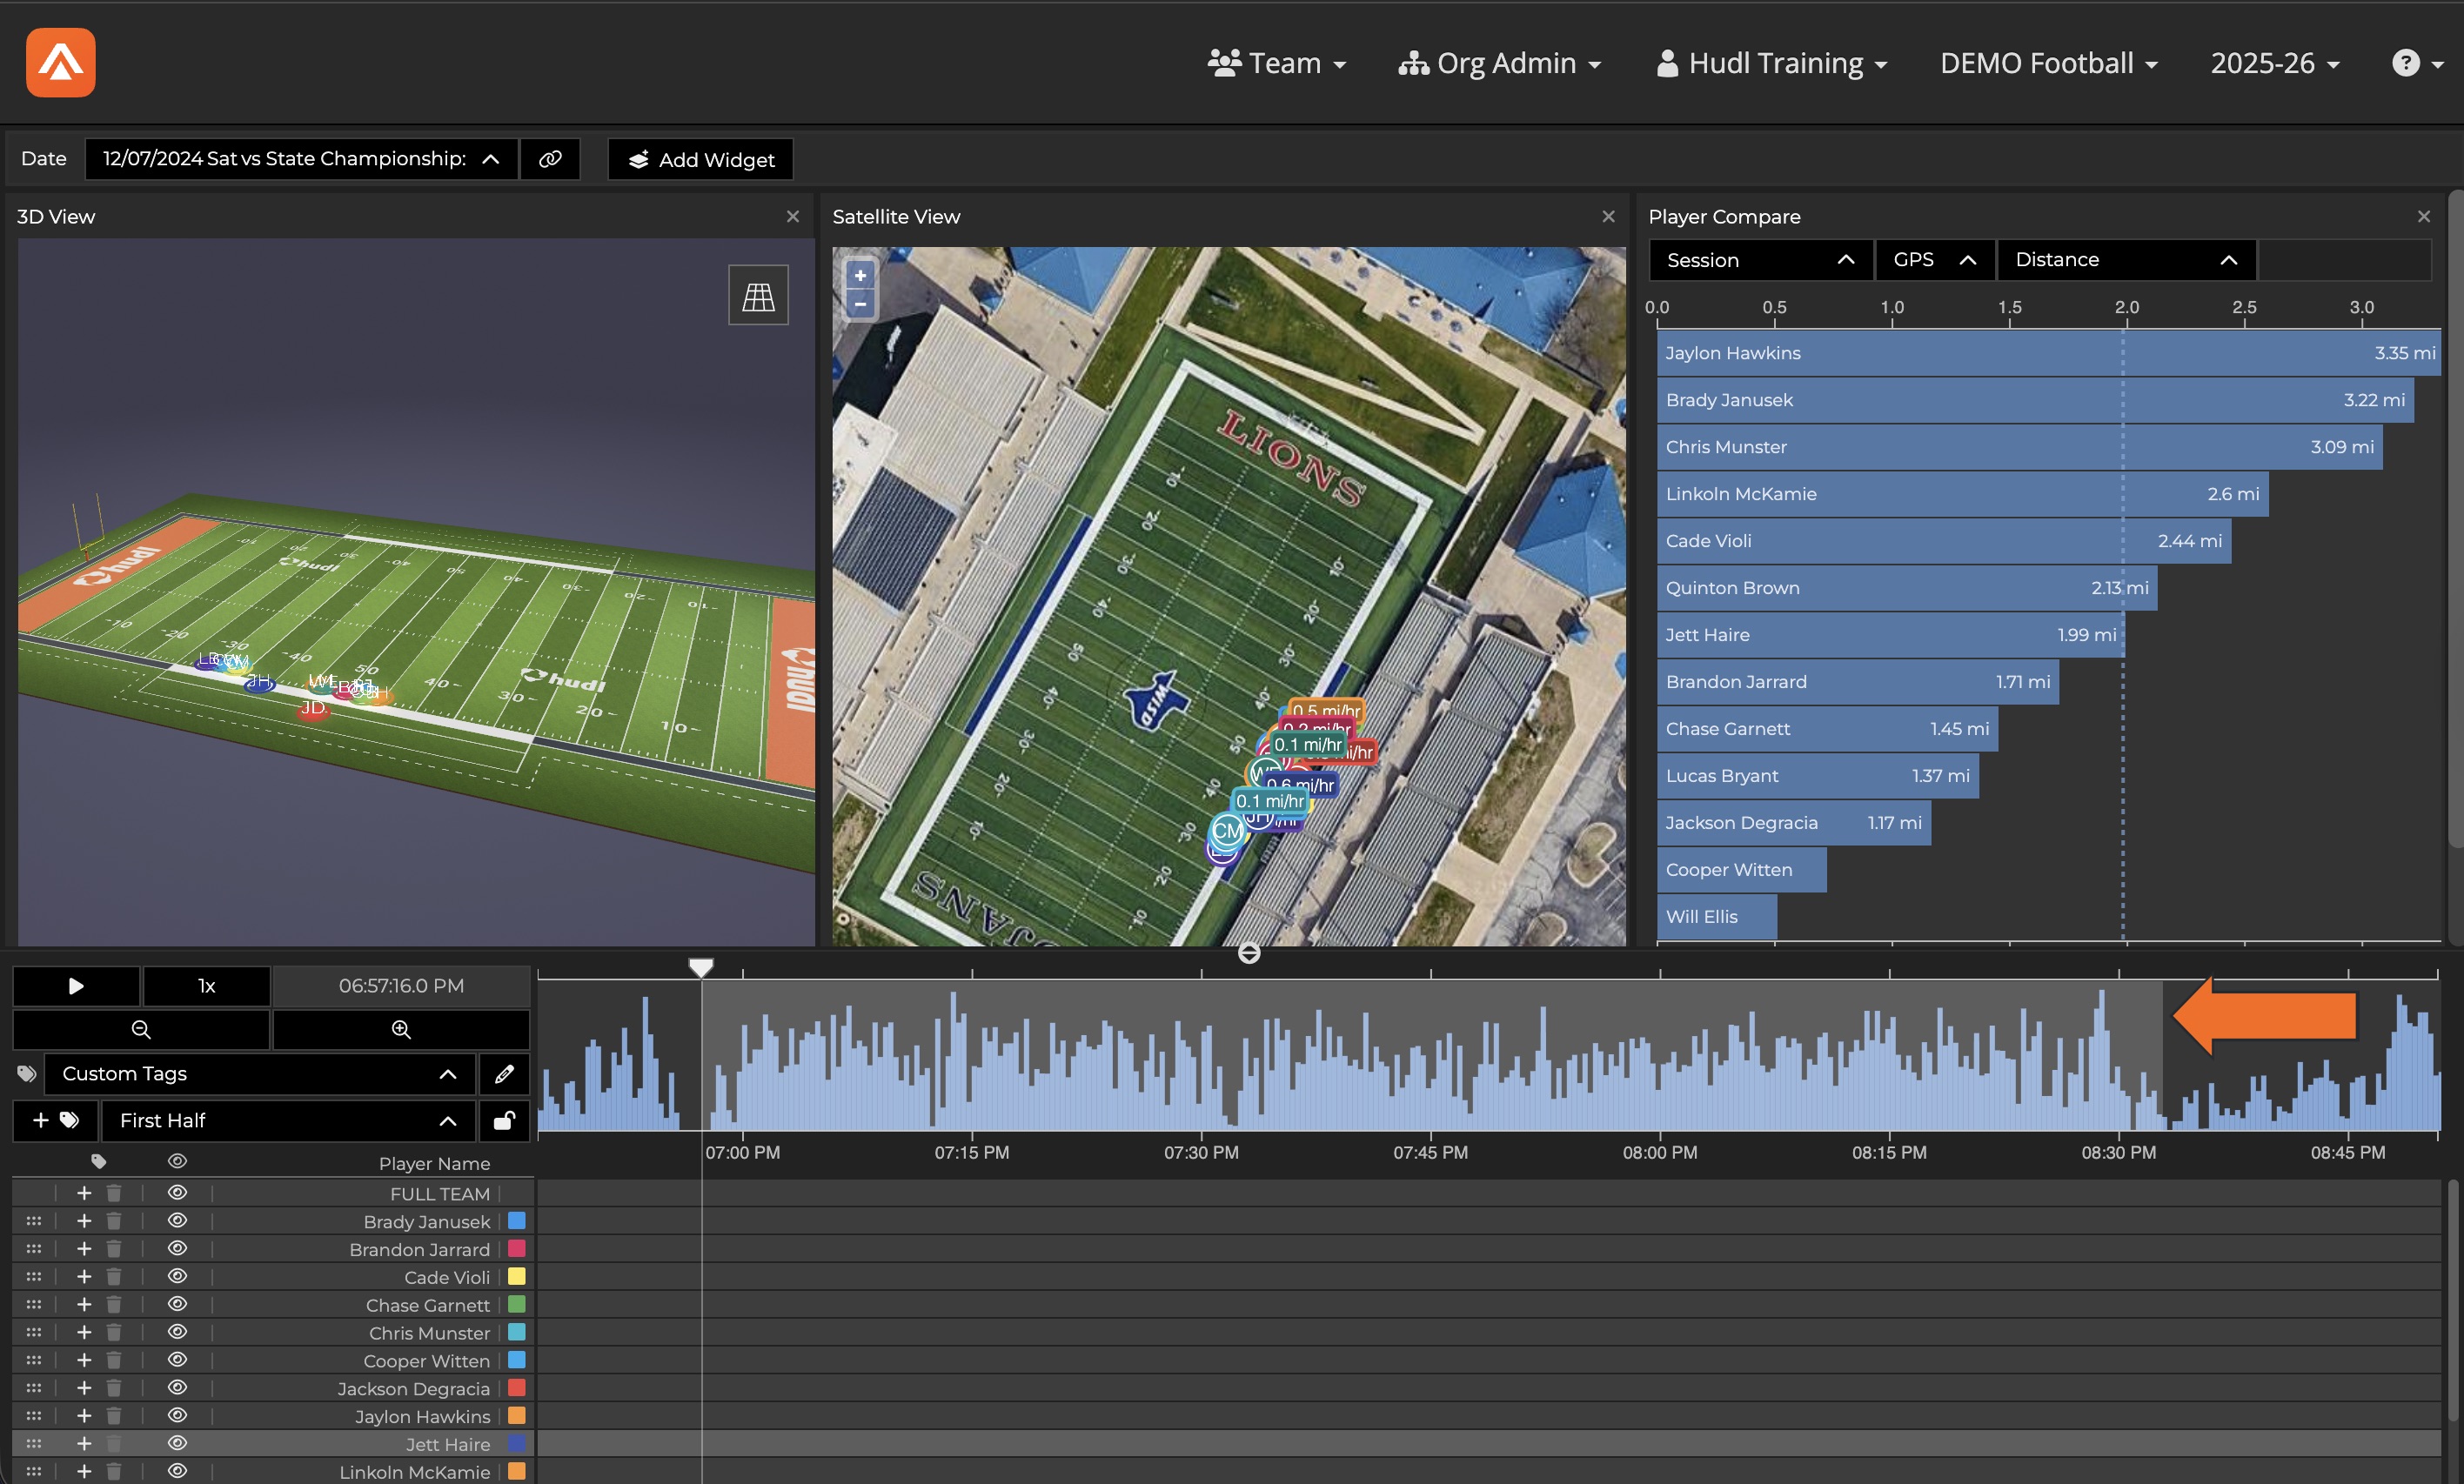This screenshot has width=2464, height=1484.
Task: Close the Satellite View widget
Action: coord(1609,216)
